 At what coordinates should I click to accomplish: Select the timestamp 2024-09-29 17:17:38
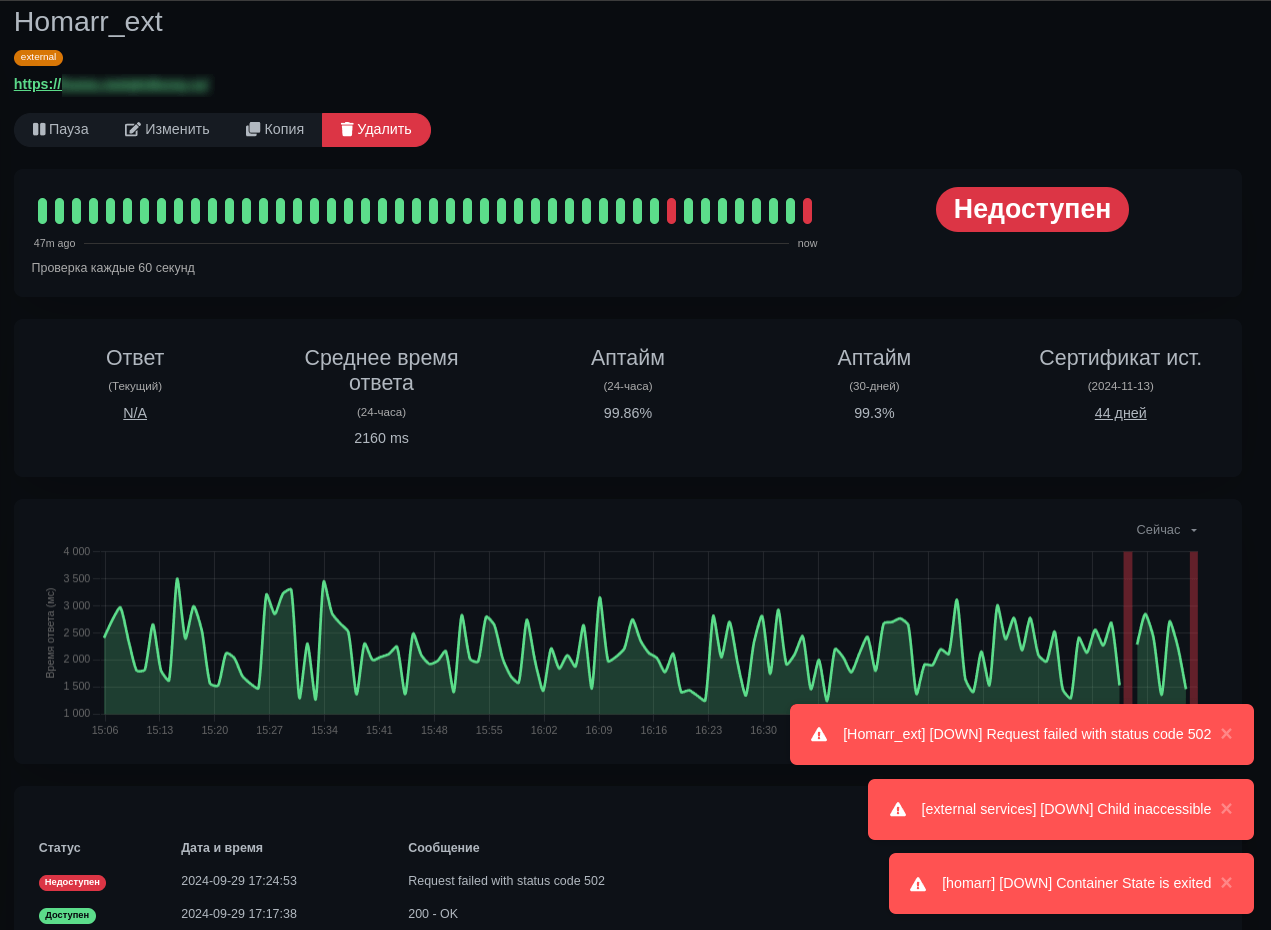coord(239,914)
